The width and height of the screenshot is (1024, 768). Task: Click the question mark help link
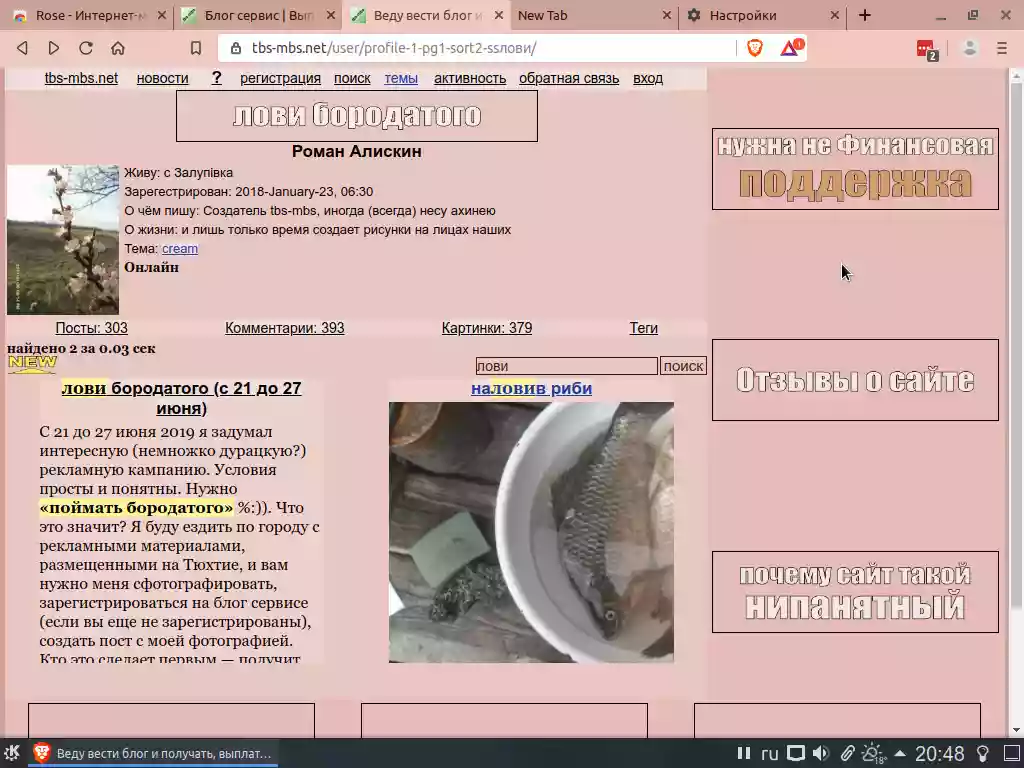pos(217,78)
